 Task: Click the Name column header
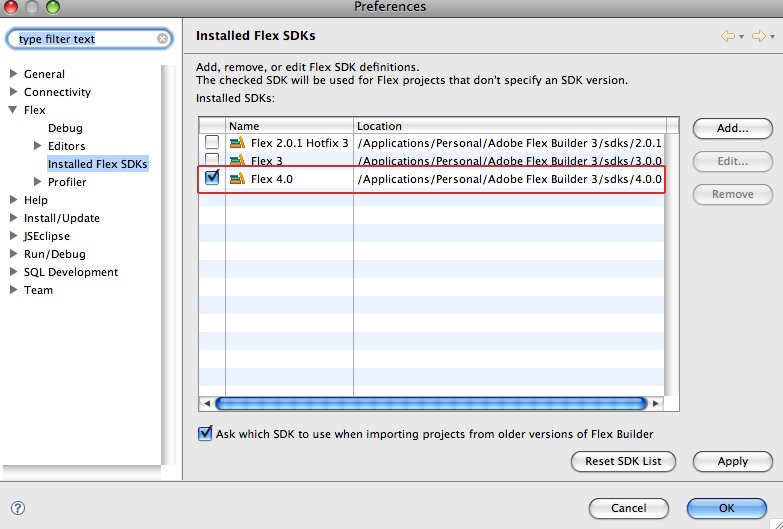(x=290, y=126)
